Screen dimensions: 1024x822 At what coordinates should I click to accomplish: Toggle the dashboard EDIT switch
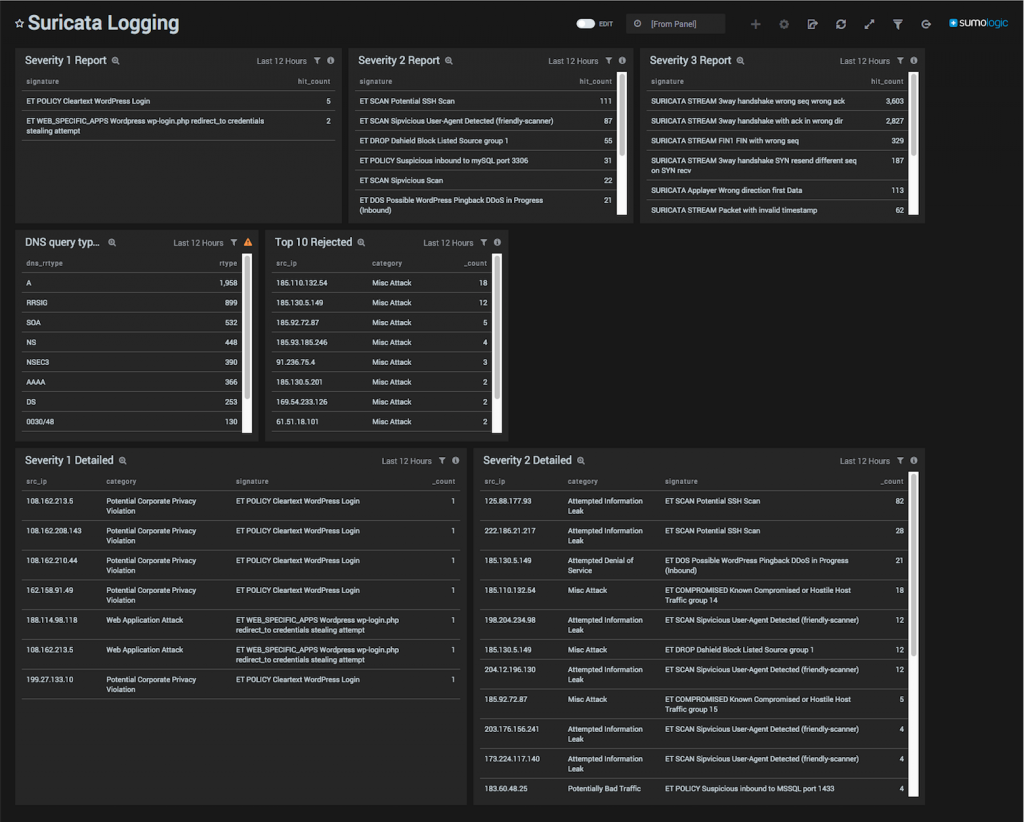585,24
